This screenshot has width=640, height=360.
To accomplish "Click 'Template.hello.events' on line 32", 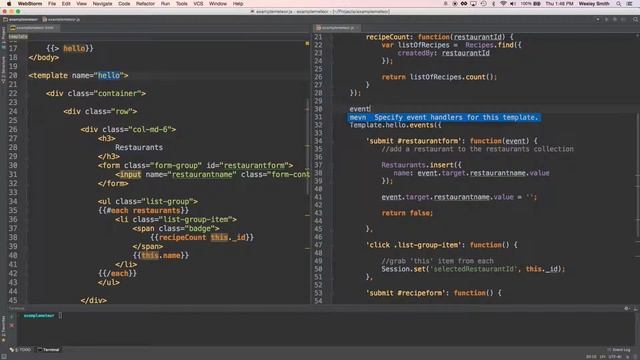I will [391, 125].
